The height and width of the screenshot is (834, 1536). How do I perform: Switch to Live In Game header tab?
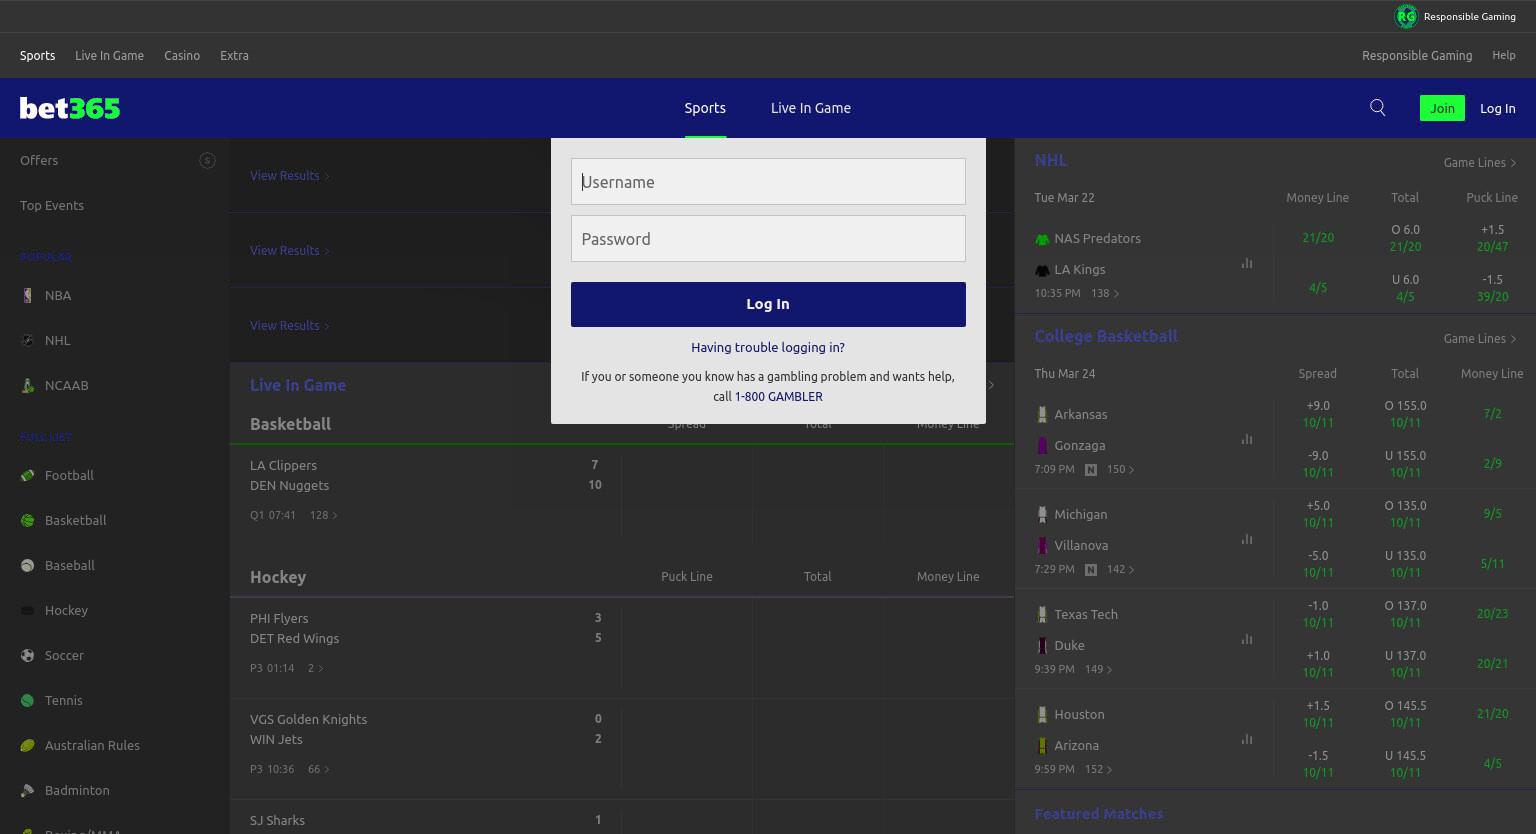[811, 108]
